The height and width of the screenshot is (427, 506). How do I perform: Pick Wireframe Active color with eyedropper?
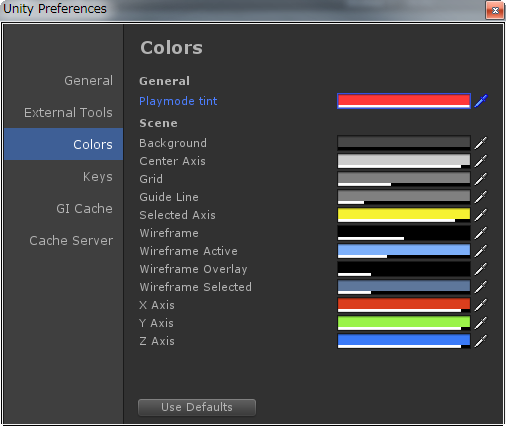click(x=481, y=251)
